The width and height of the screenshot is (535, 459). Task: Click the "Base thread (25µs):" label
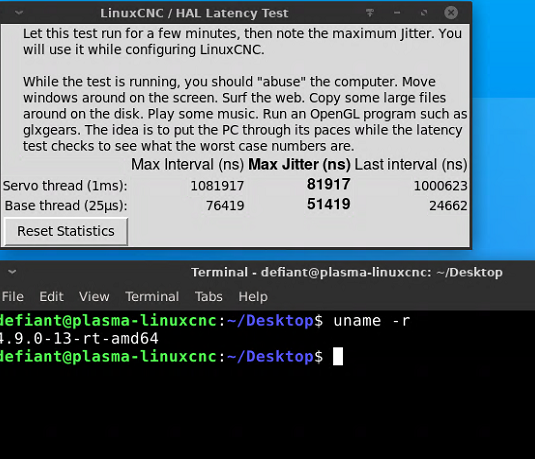point(66,206)
